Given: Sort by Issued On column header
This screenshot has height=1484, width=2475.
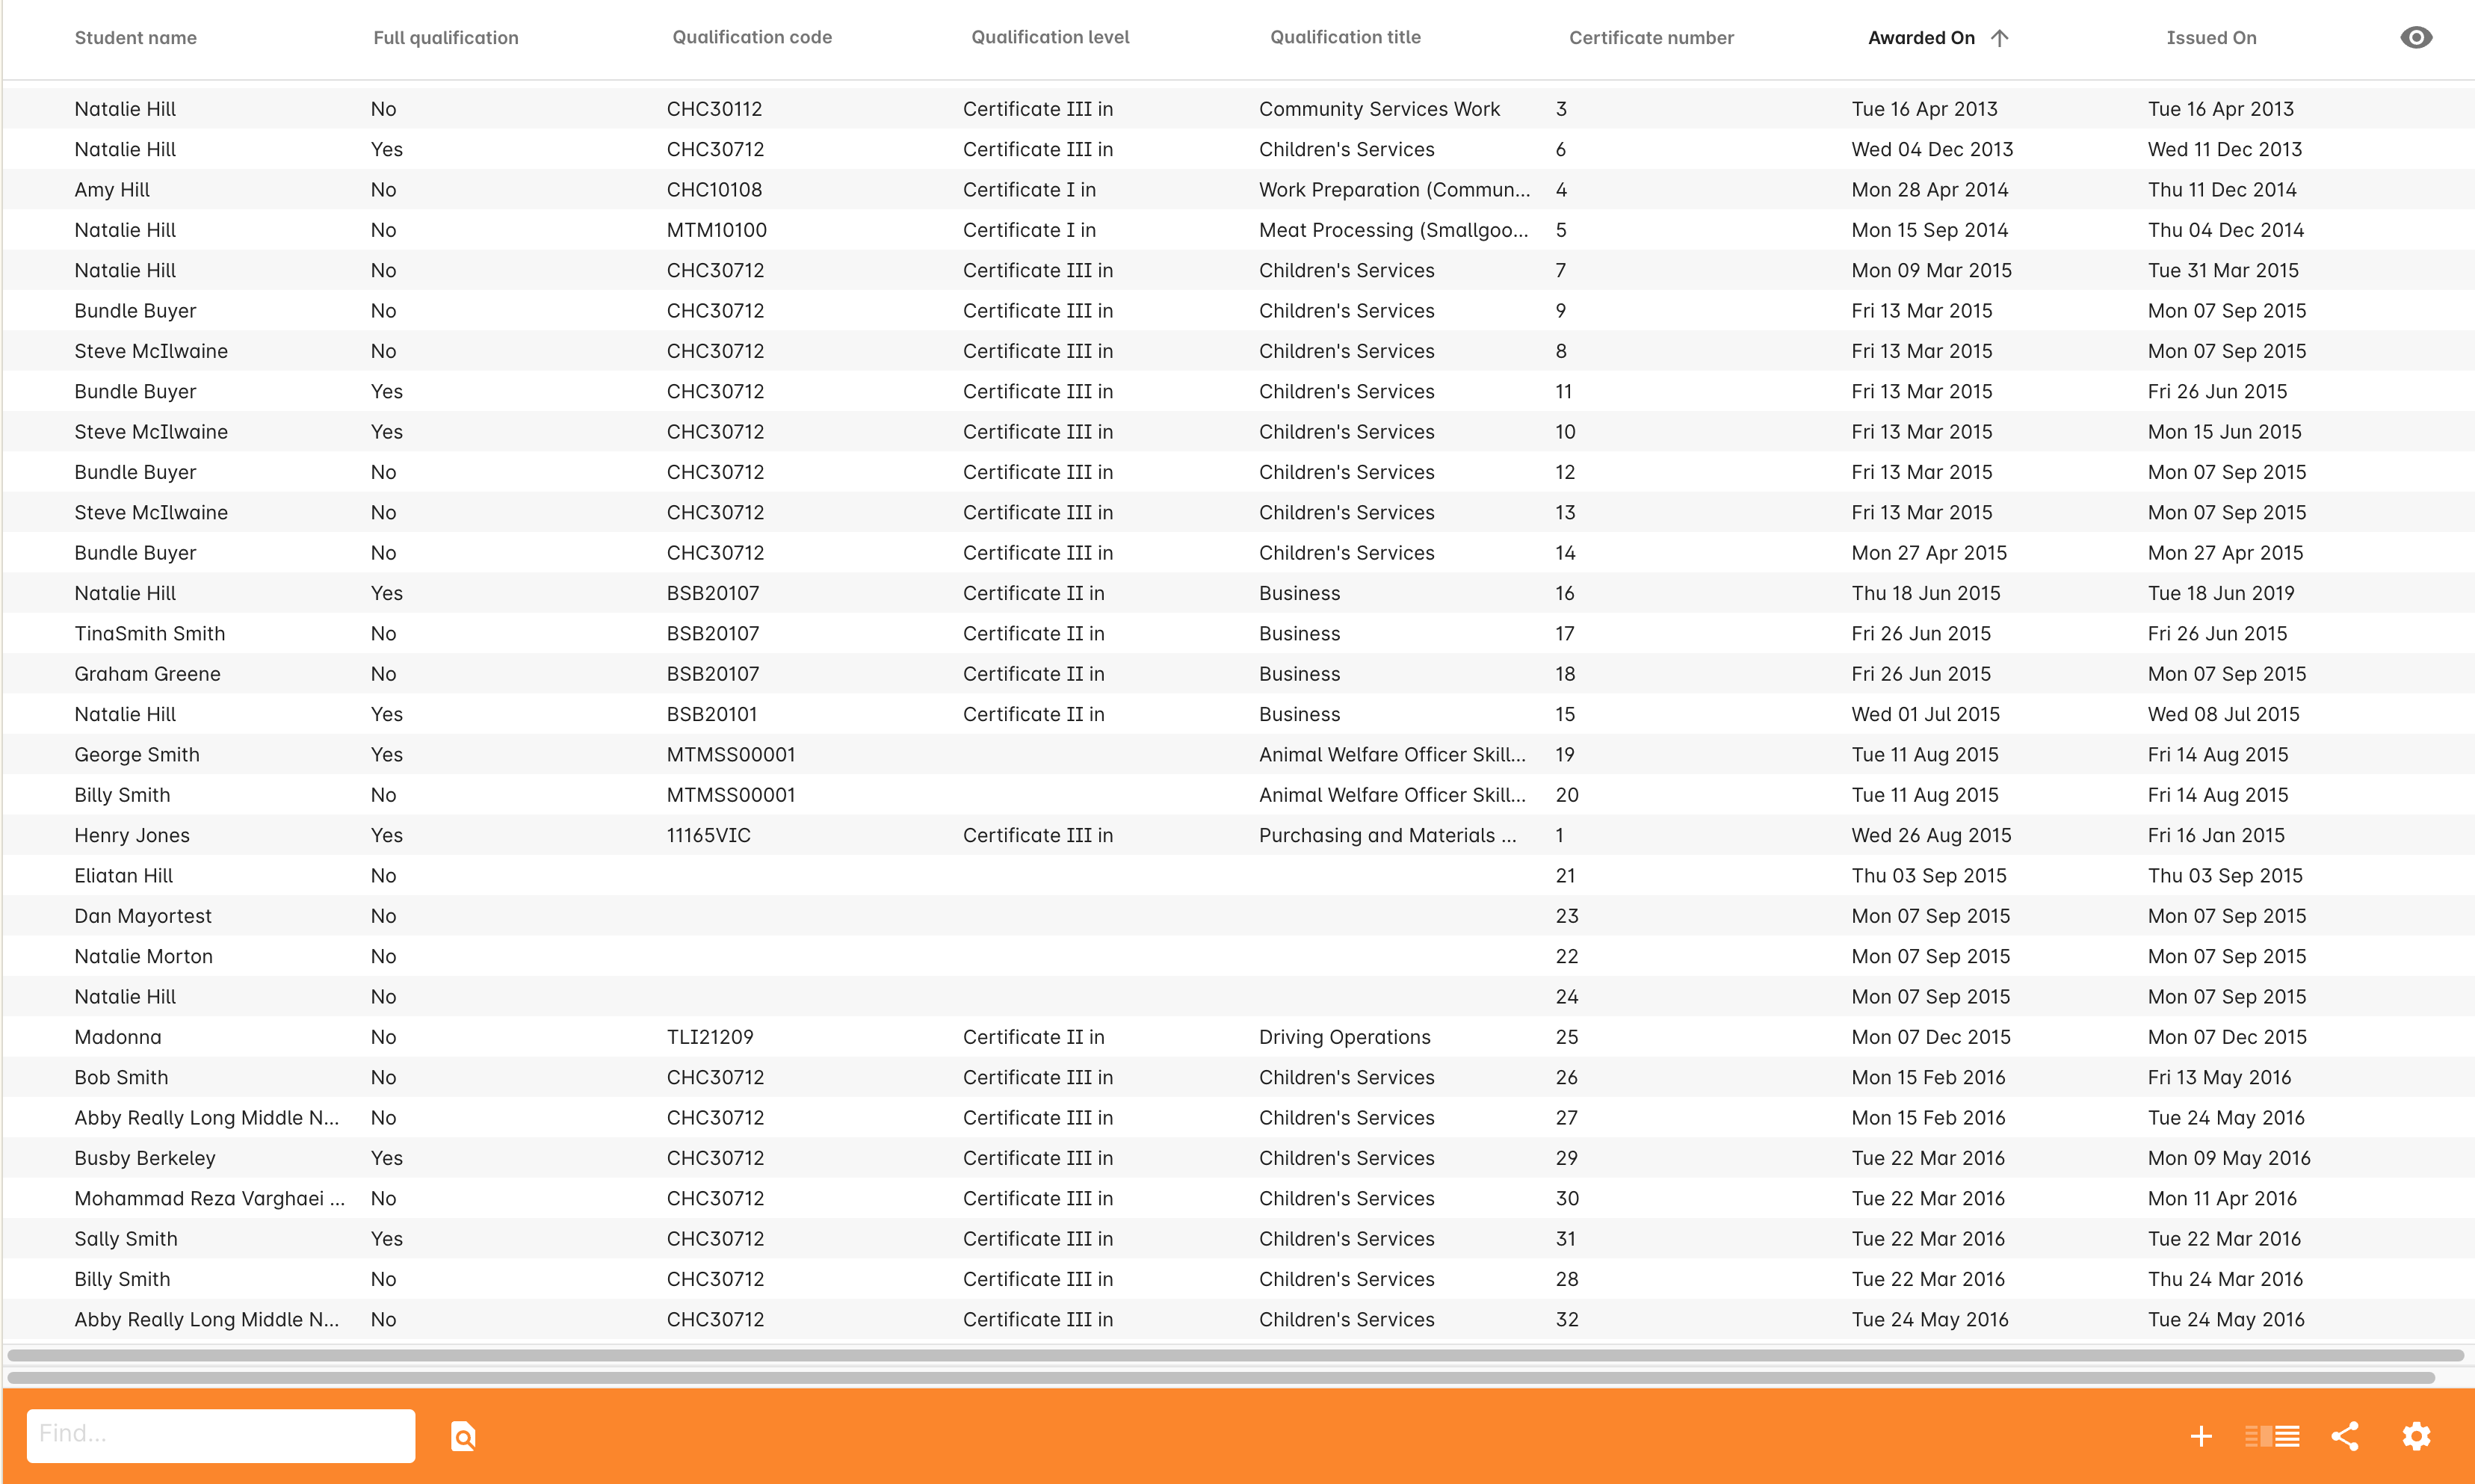Looking at the screenshot, I should pyautogui.click(x=2211, y=38).
